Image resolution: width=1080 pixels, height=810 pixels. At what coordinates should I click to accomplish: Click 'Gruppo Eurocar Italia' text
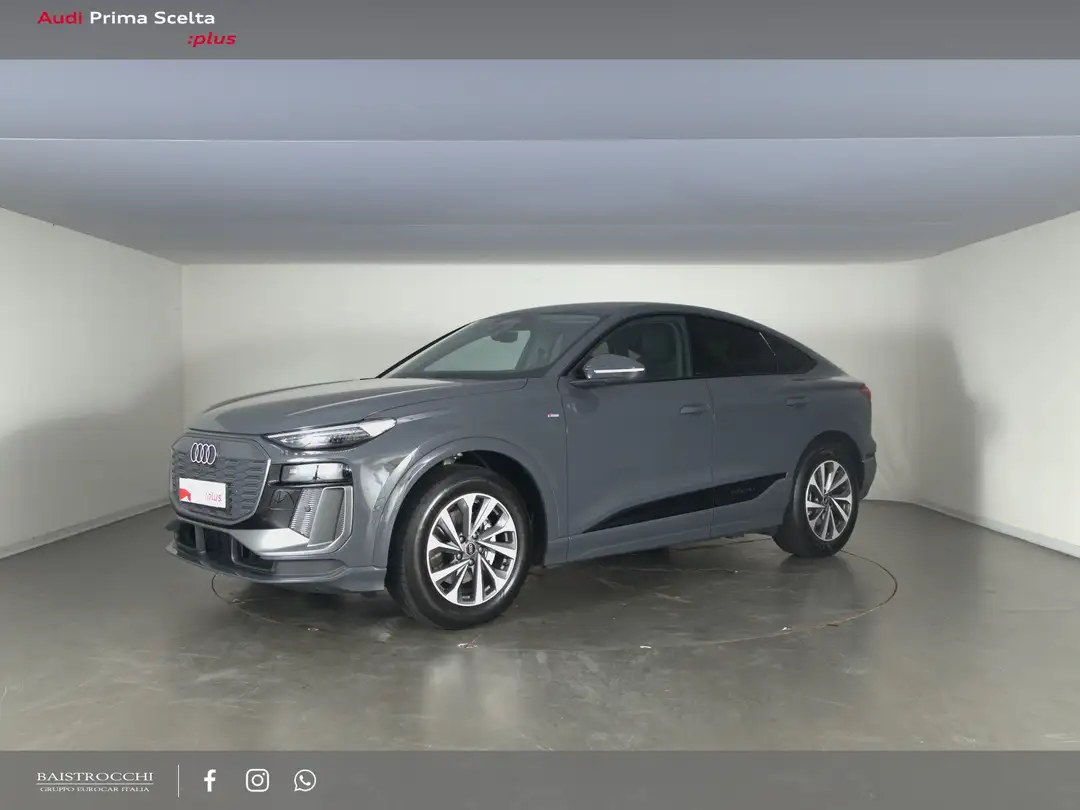click(95, 789)
